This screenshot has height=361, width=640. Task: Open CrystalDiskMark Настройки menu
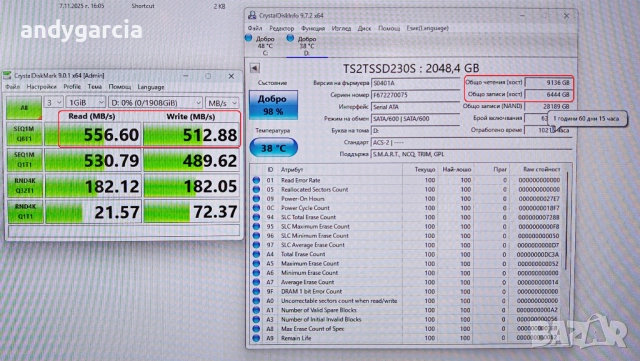pyautogui.click(x=41, y=87)
